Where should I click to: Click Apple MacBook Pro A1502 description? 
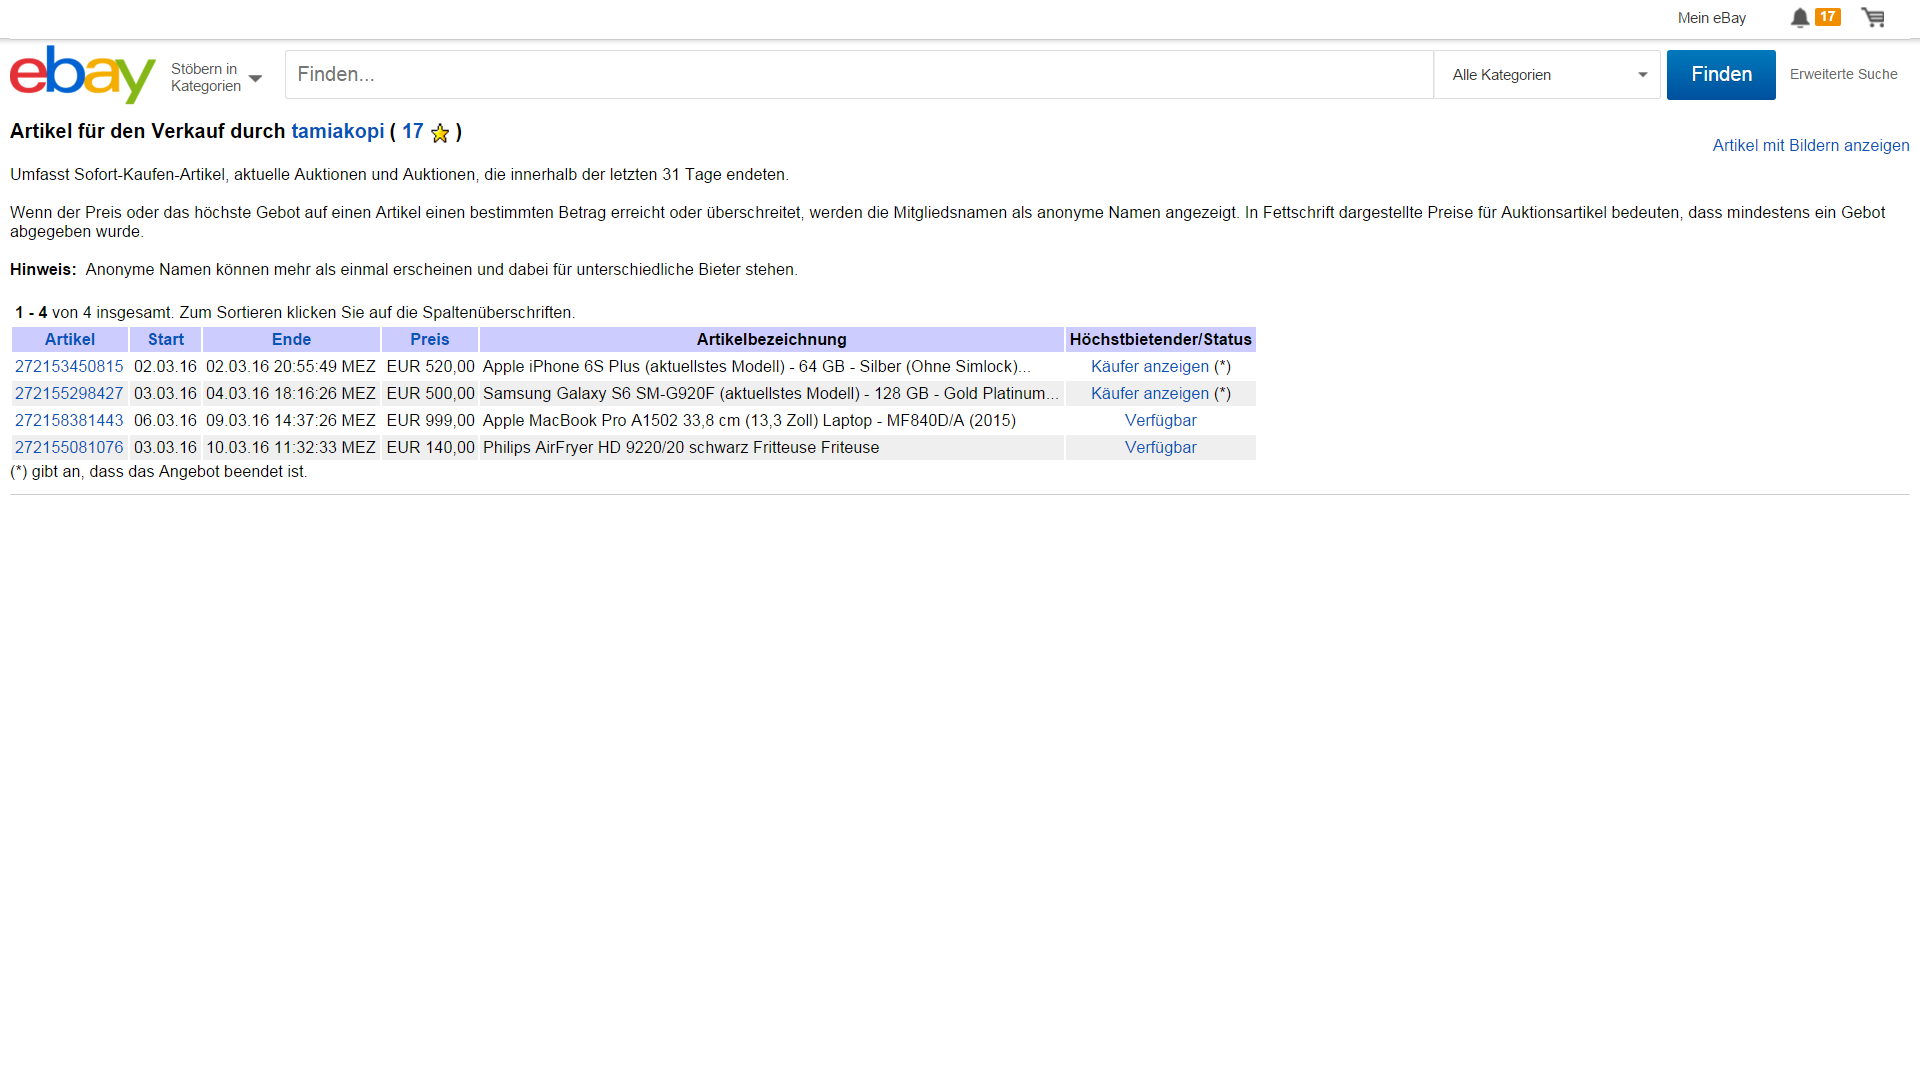click(x=749, y=421)
